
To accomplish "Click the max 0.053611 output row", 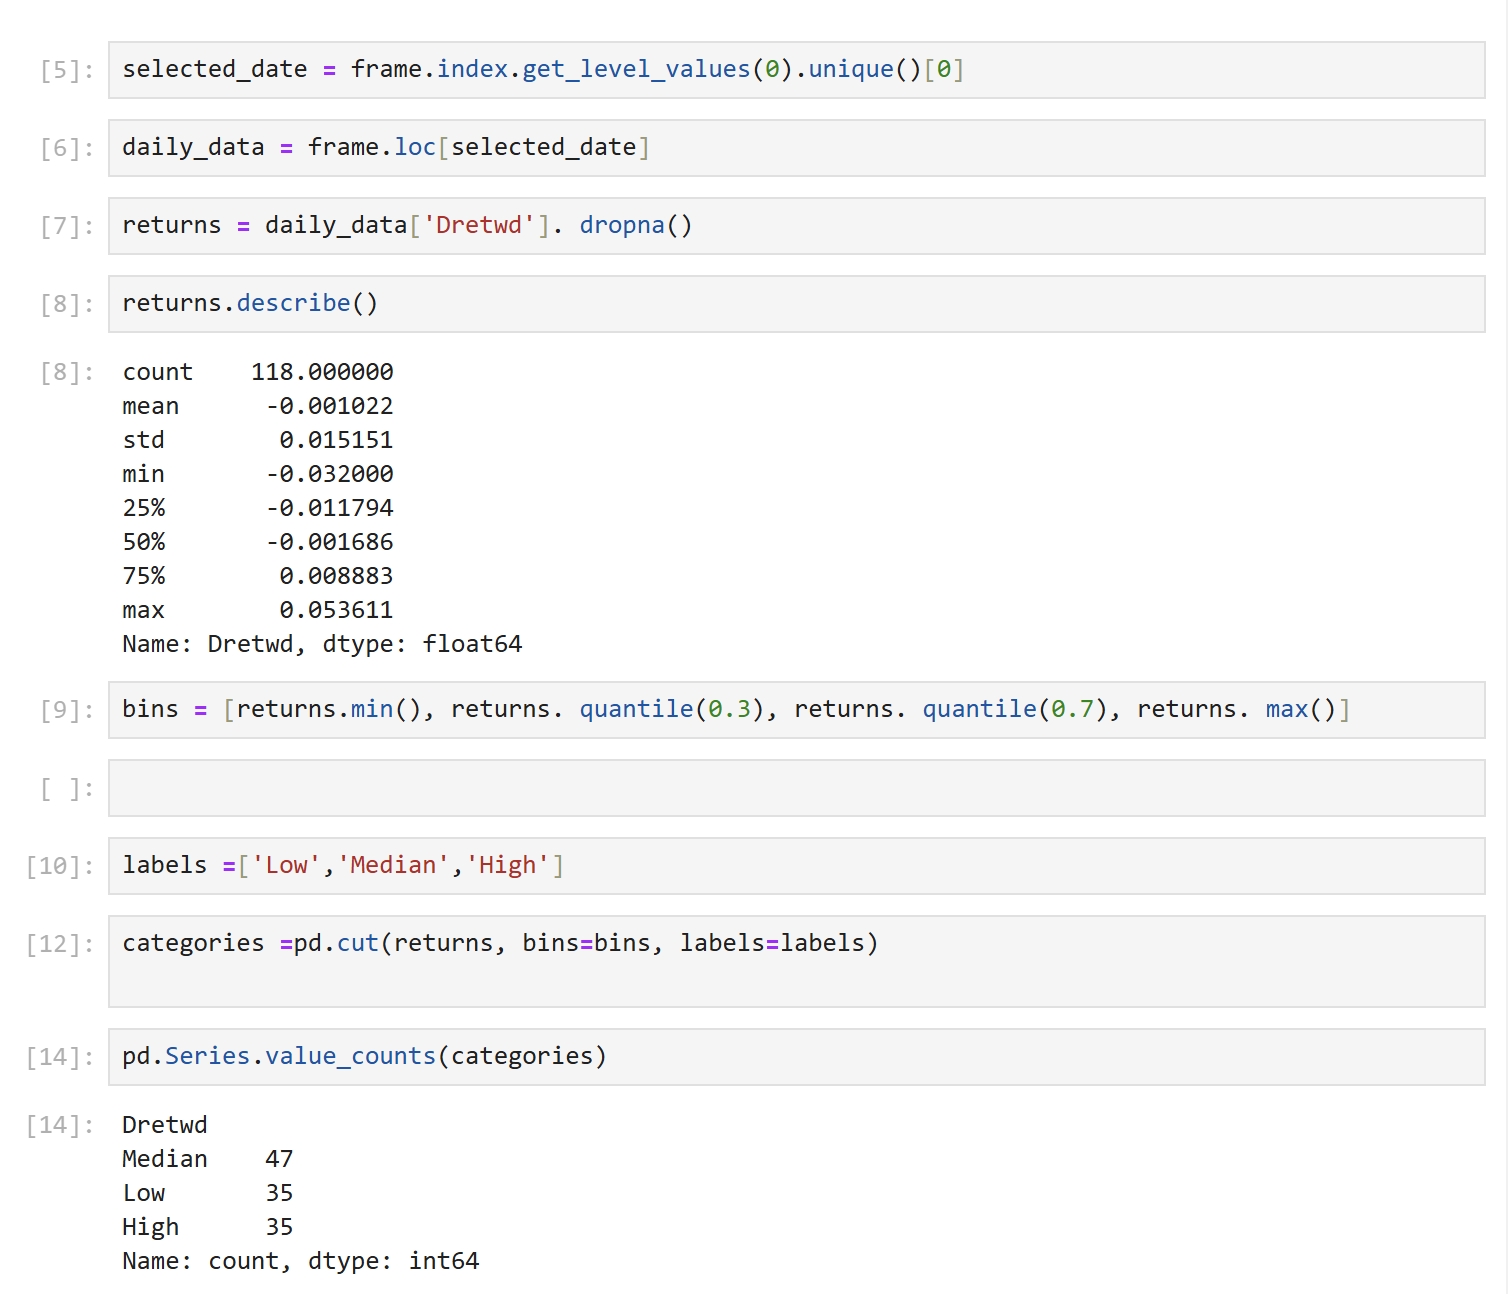I will tap(258, 610).
